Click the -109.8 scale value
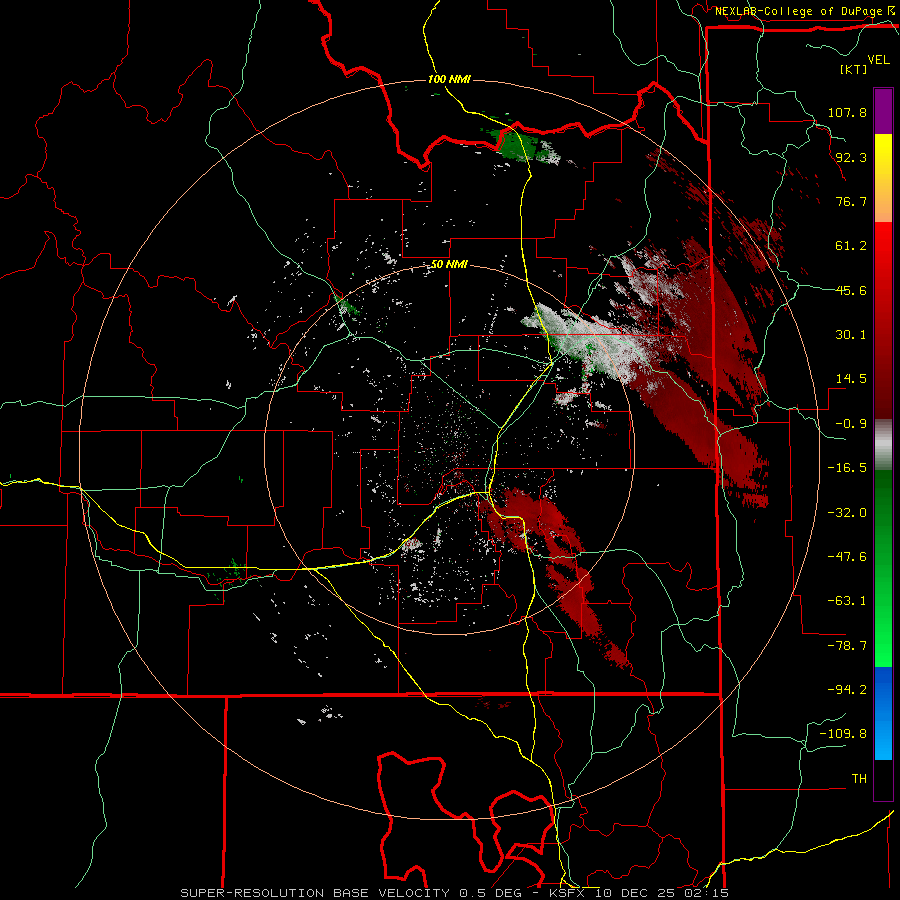The height and width of the screenshot is (900, 900). click(x=844, y=734)
